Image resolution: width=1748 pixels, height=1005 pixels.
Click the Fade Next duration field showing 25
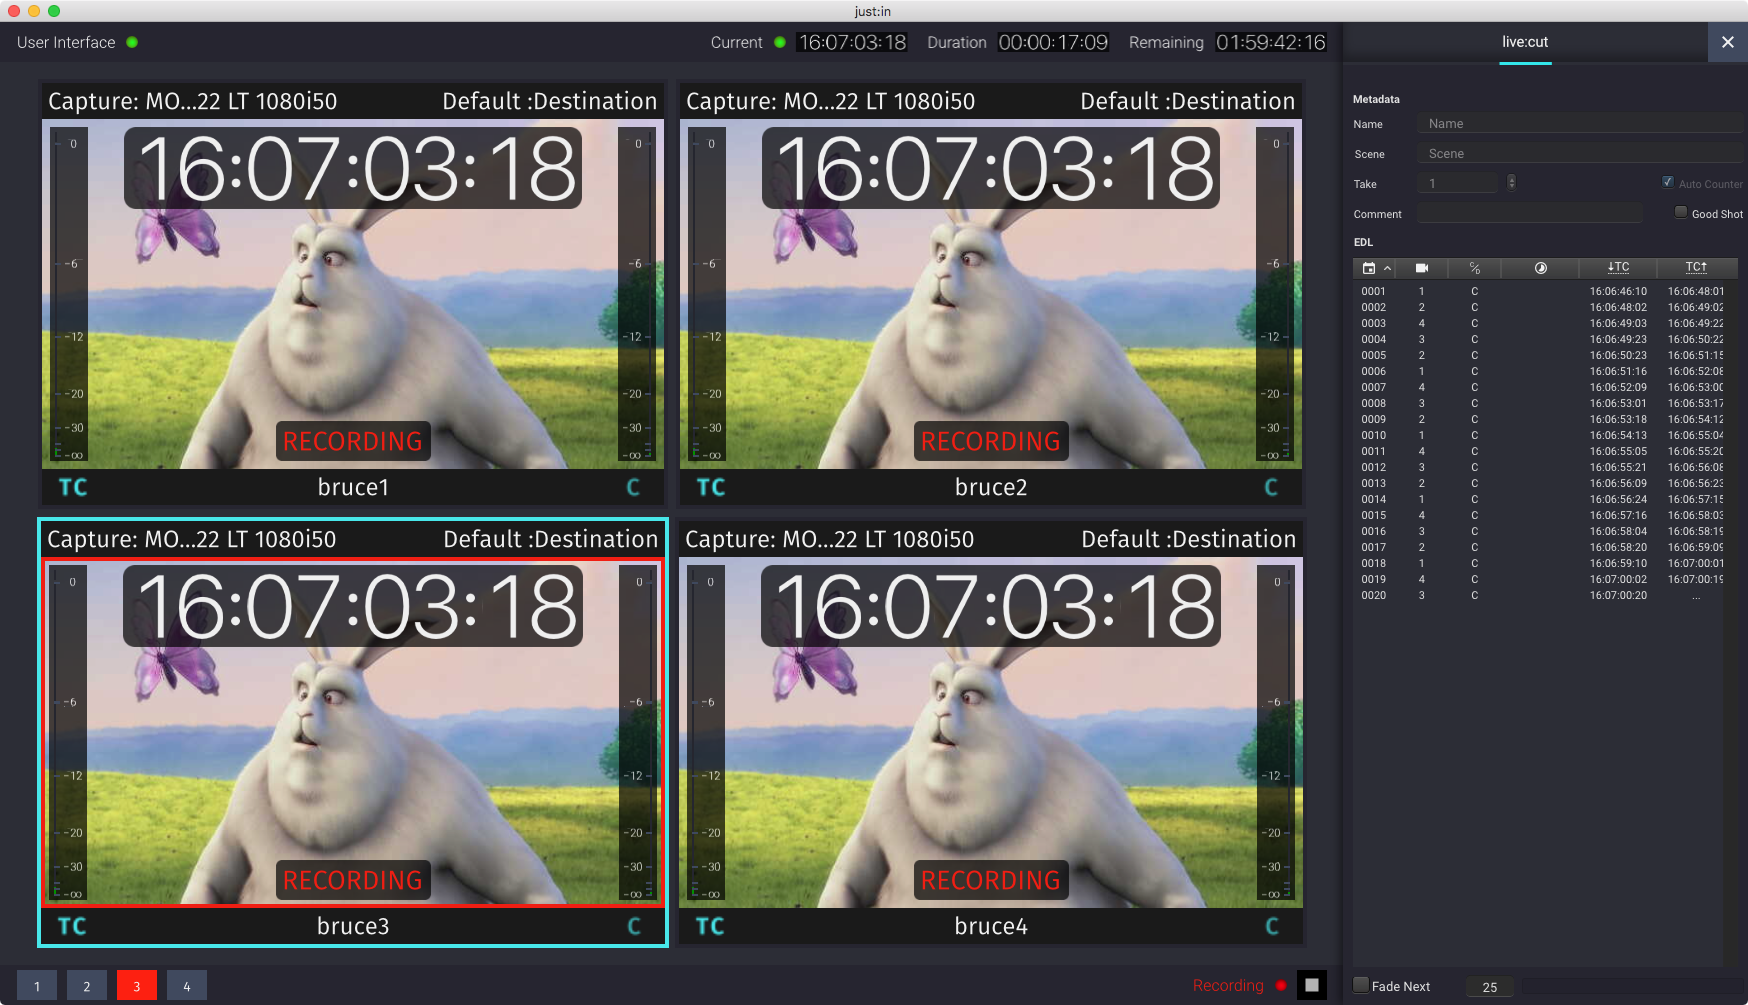pyautogui.click(x=1490, y=987)
